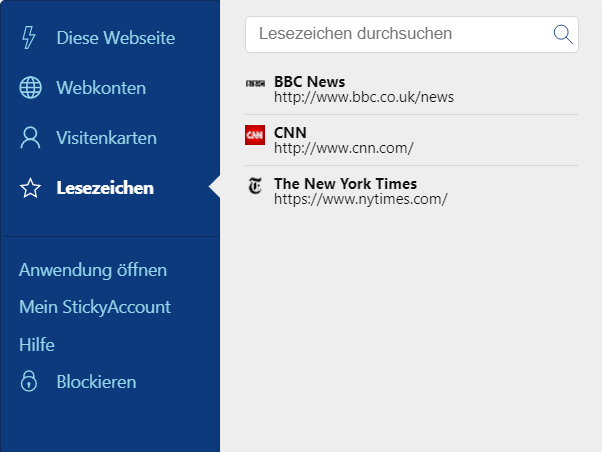Open the nytimes.com bookmark URL

click(361, 199)
